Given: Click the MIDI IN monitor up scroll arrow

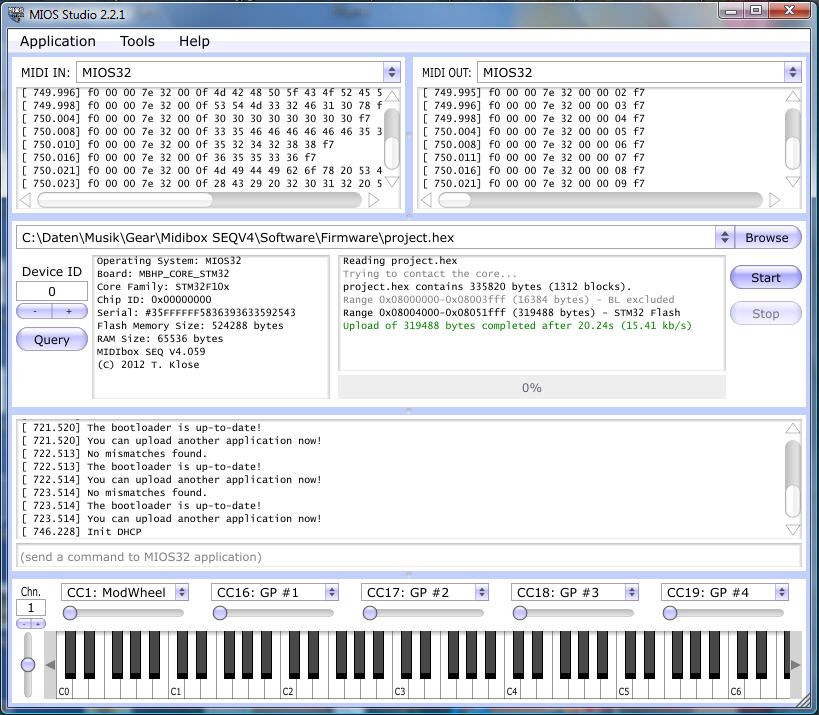Looking at the screenshot, I should point(392,96).
